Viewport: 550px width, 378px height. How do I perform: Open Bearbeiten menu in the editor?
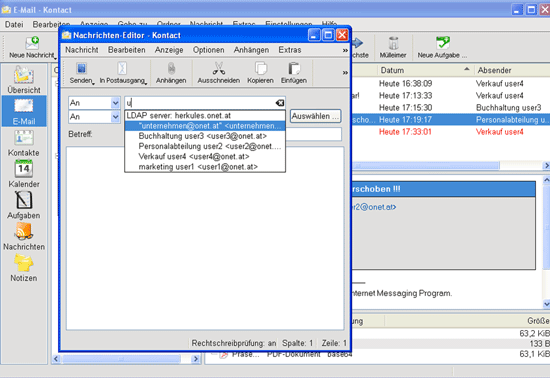tap(127, 50)
